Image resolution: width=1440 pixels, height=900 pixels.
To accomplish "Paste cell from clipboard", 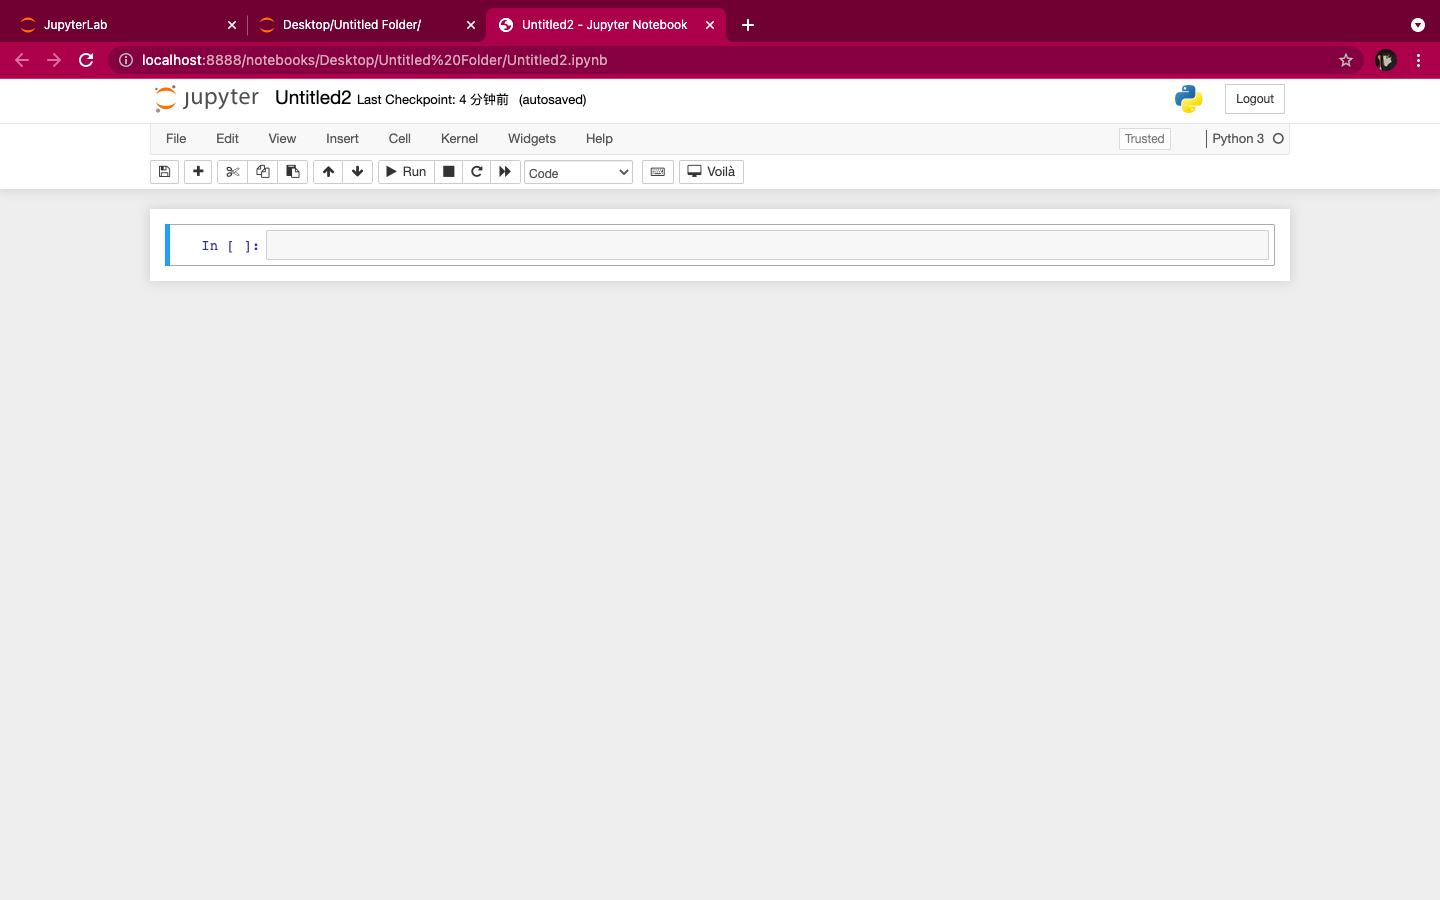I will coord(292,171).
